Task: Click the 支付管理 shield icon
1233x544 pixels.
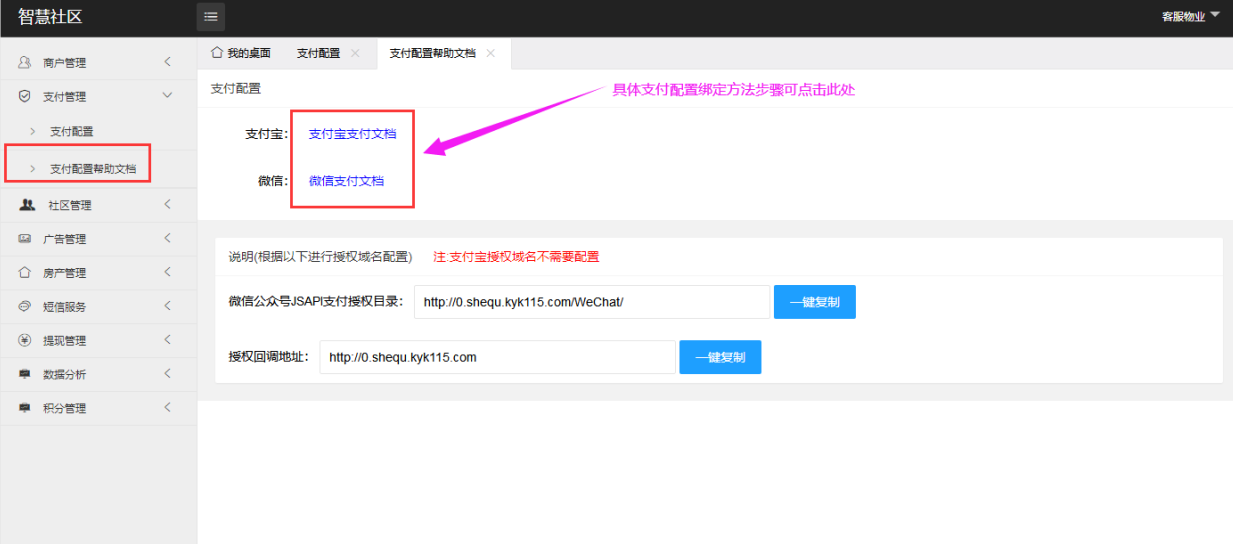Action: point(25,96)
